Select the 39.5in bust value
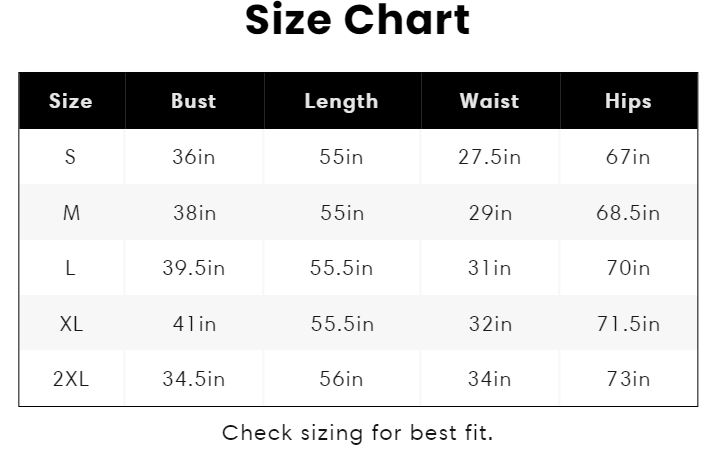This screenshot has height=458, width=716. 193,268
